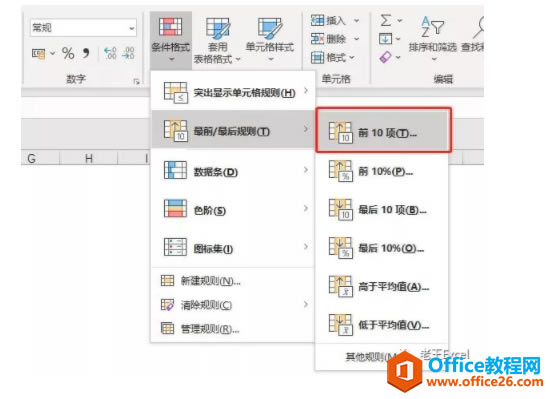Select 前 10 项(T) menu option
Viewport: 550px width, 399px height.
[x=383, y=130]
